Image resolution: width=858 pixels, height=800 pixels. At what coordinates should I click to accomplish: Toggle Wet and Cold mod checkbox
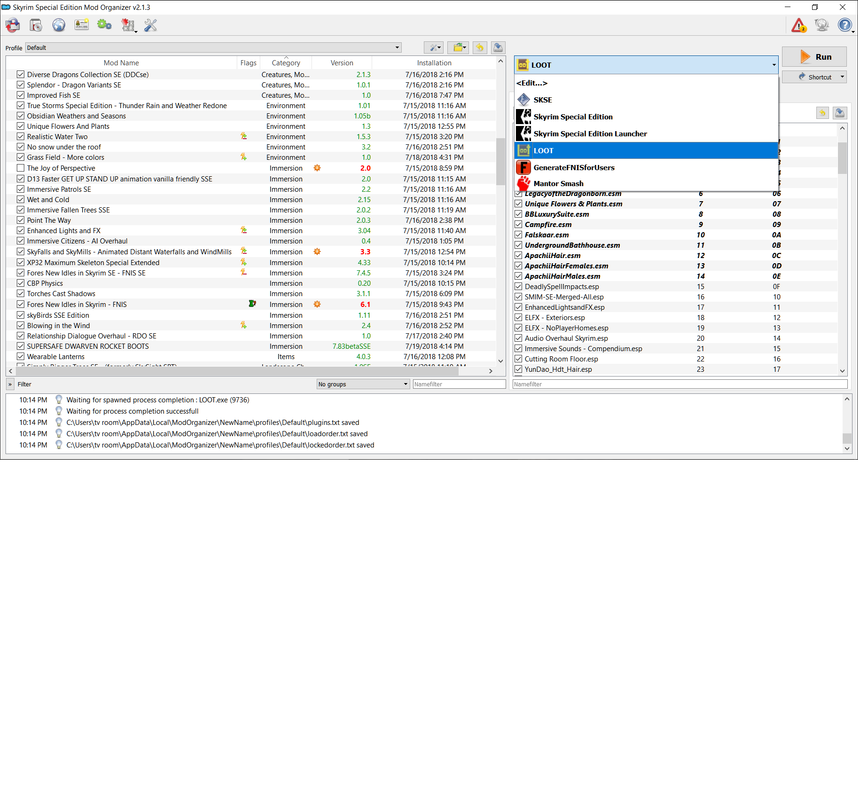pyautogui.click(x=20, y=199)
